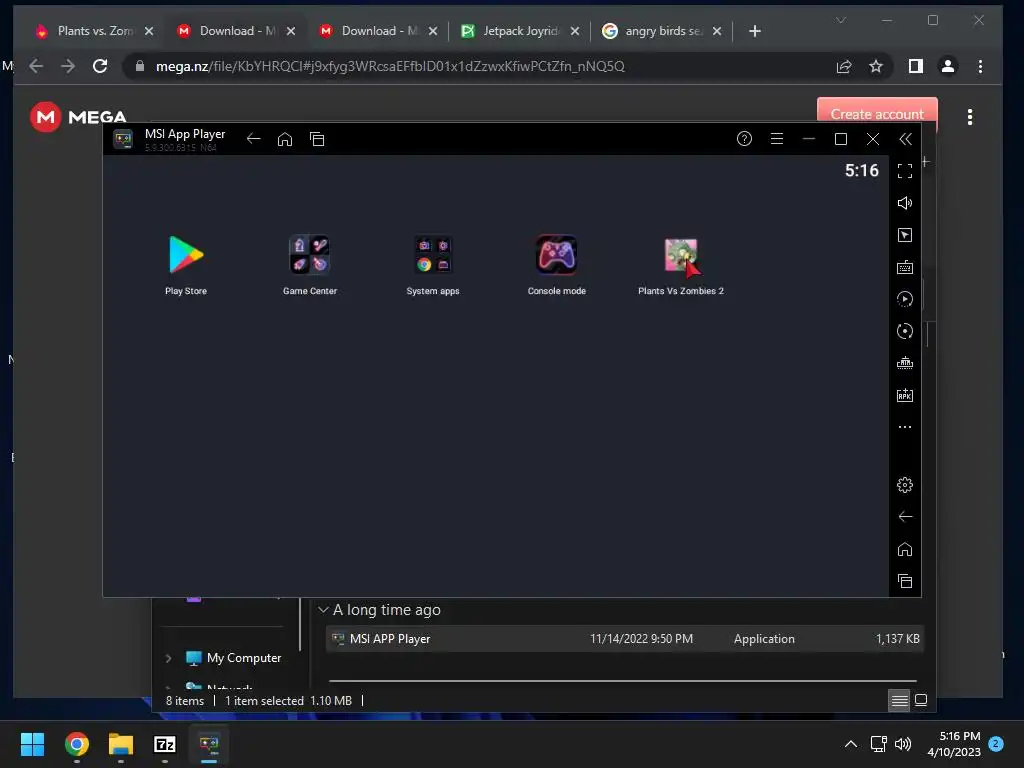This screenshot has height=768, width=1024.
Task: Open the Windows Start menu
Action: [x=32, y=744]
